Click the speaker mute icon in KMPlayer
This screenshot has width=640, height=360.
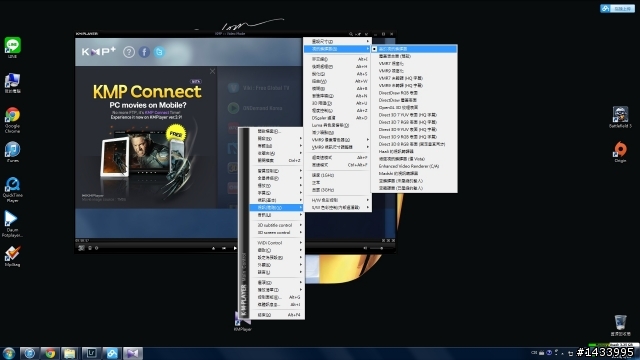click(365, 248)
